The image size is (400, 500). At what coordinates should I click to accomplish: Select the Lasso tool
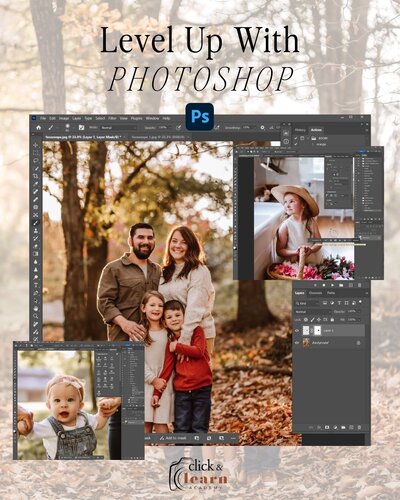(x=36, y=160)
